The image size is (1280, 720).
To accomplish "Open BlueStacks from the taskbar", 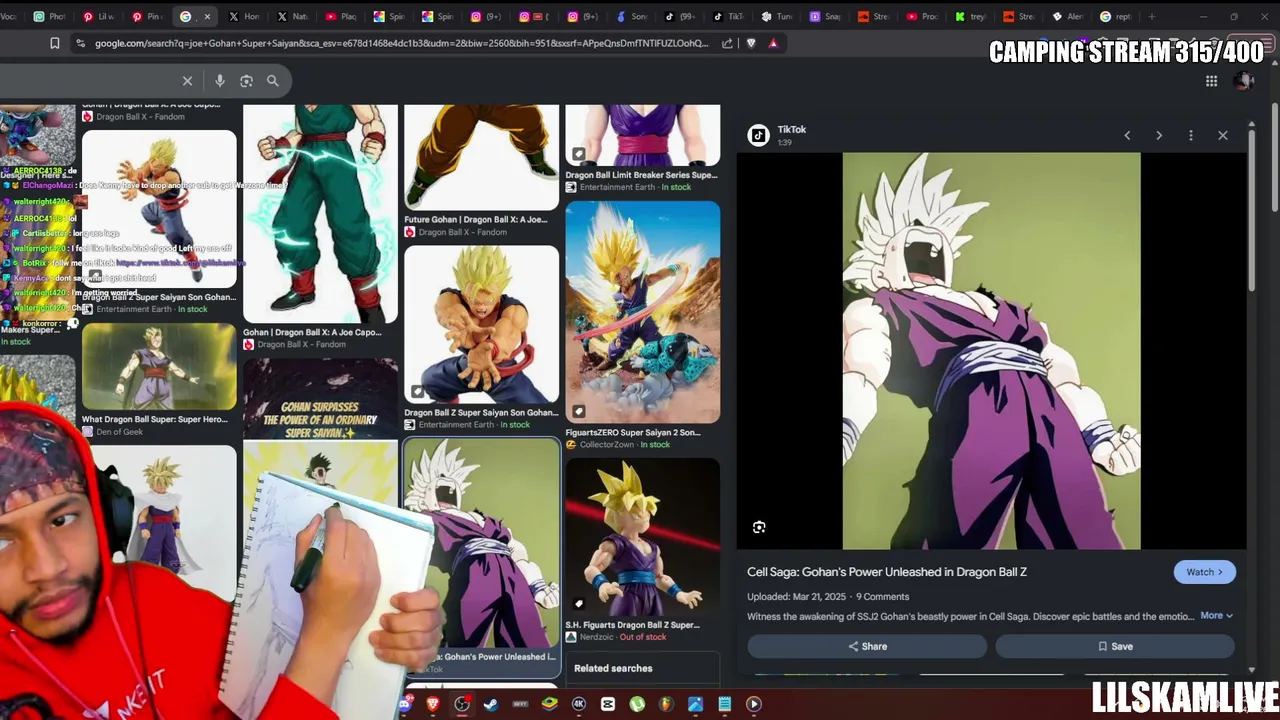I will [549, 704].
